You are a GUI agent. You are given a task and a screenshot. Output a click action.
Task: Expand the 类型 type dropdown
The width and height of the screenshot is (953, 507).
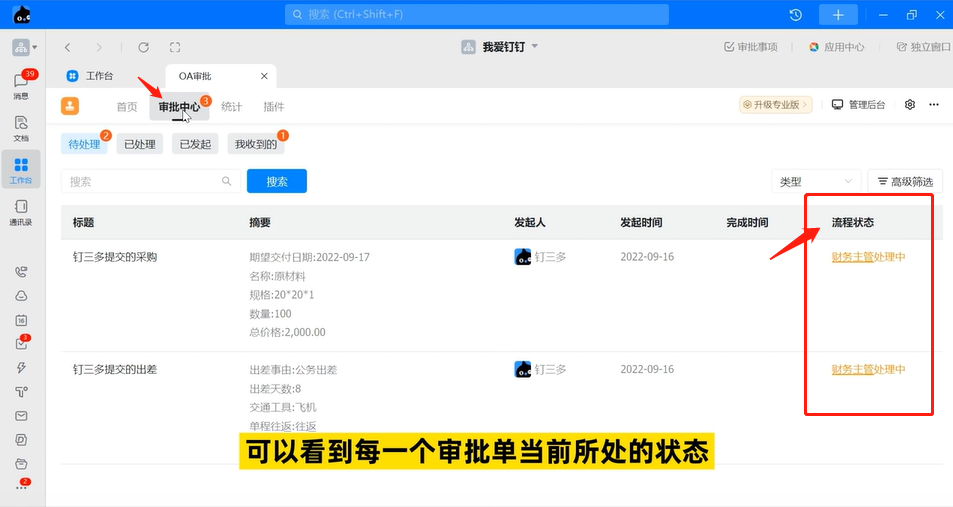(x=816, y=181)
